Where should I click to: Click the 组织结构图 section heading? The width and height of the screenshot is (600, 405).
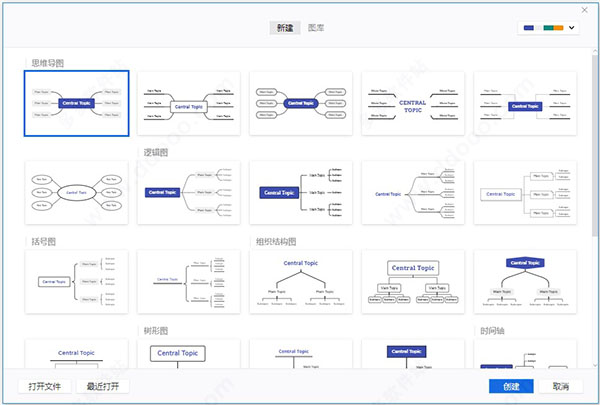276,242
